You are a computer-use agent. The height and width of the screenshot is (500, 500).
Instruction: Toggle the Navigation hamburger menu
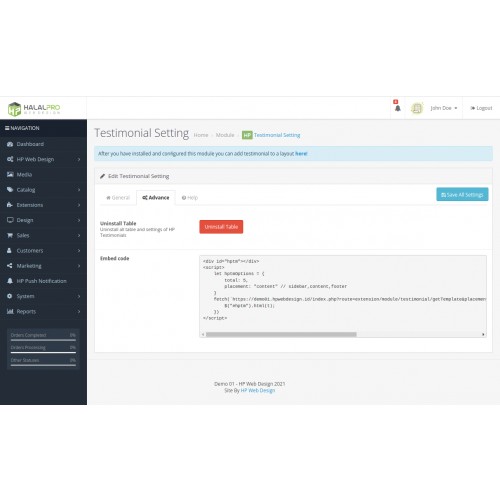pos(7,128)
